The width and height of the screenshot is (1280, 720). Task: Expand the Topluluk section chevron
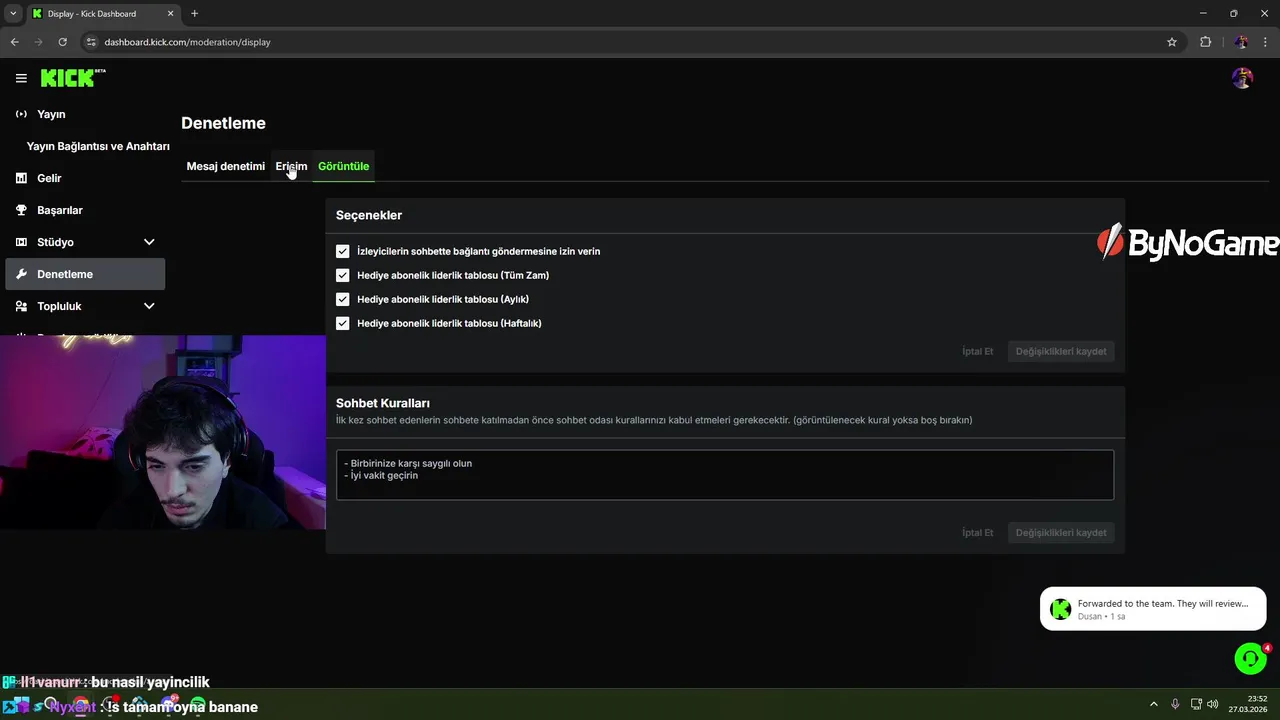(x=149, y=306)
